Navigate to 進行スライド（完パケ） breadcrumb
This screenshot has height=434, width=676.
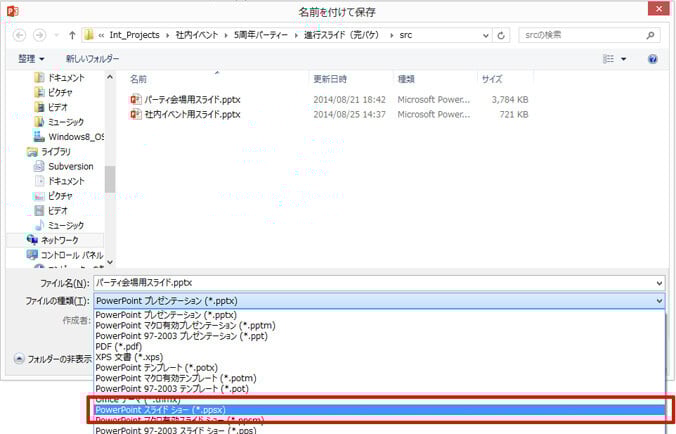tap(341, 35)
